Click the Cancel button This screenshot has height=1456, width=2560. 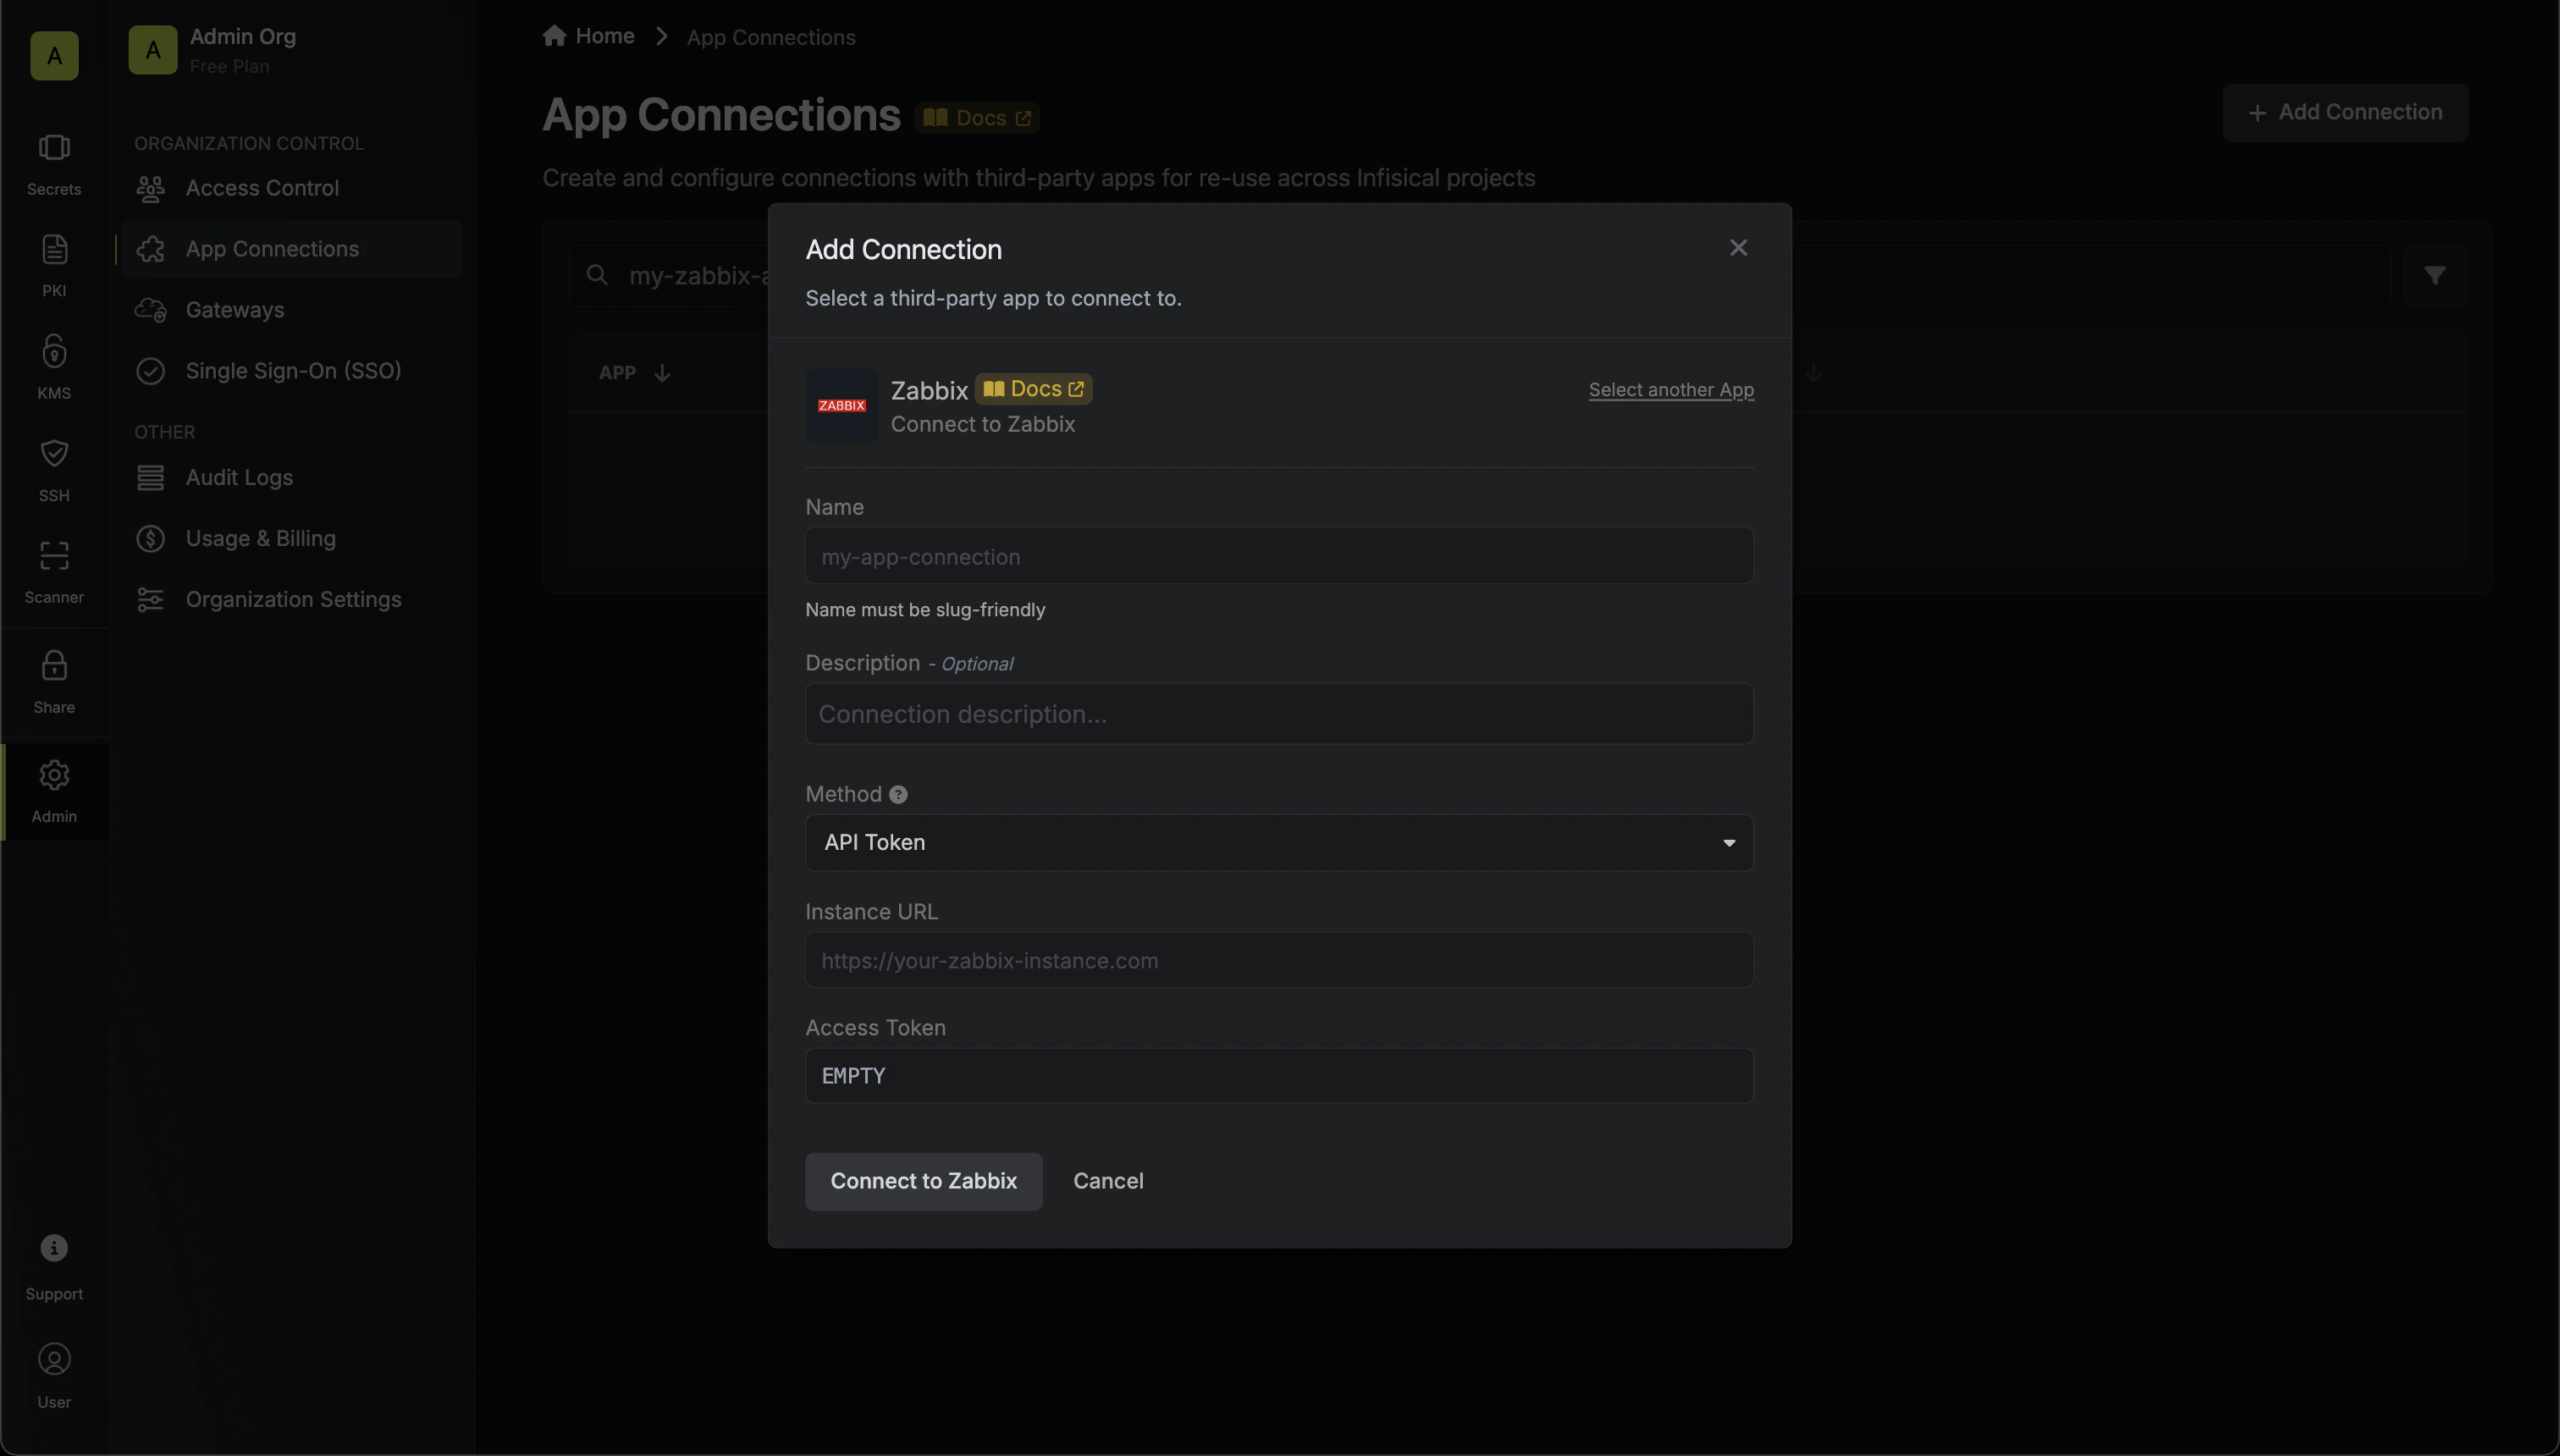coord(1108,1182)
